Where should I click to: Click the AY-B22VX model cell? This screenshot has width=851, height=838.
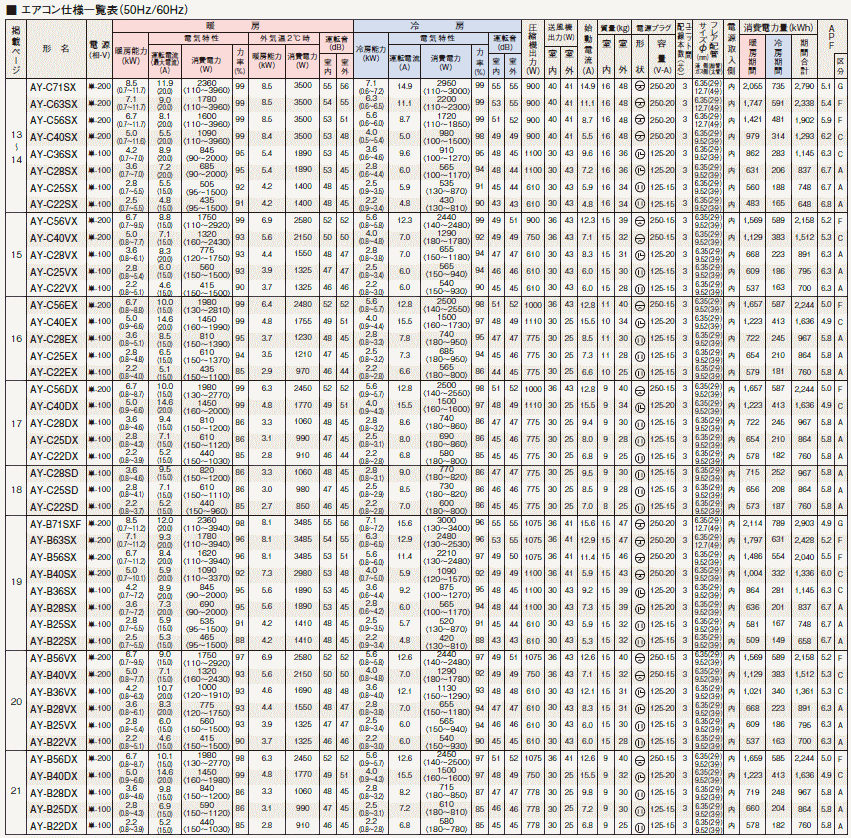[x=53, y=742]
